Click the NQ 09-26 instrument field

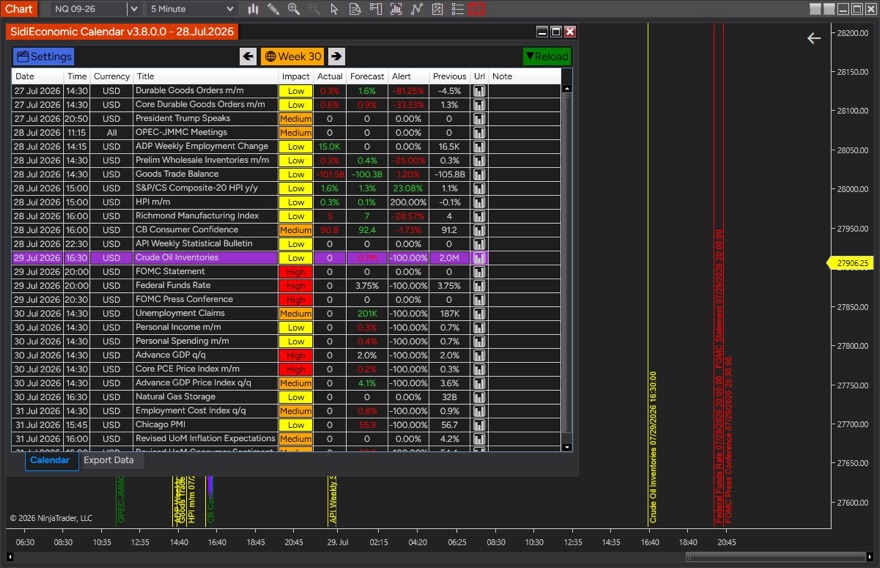[89, 9]
